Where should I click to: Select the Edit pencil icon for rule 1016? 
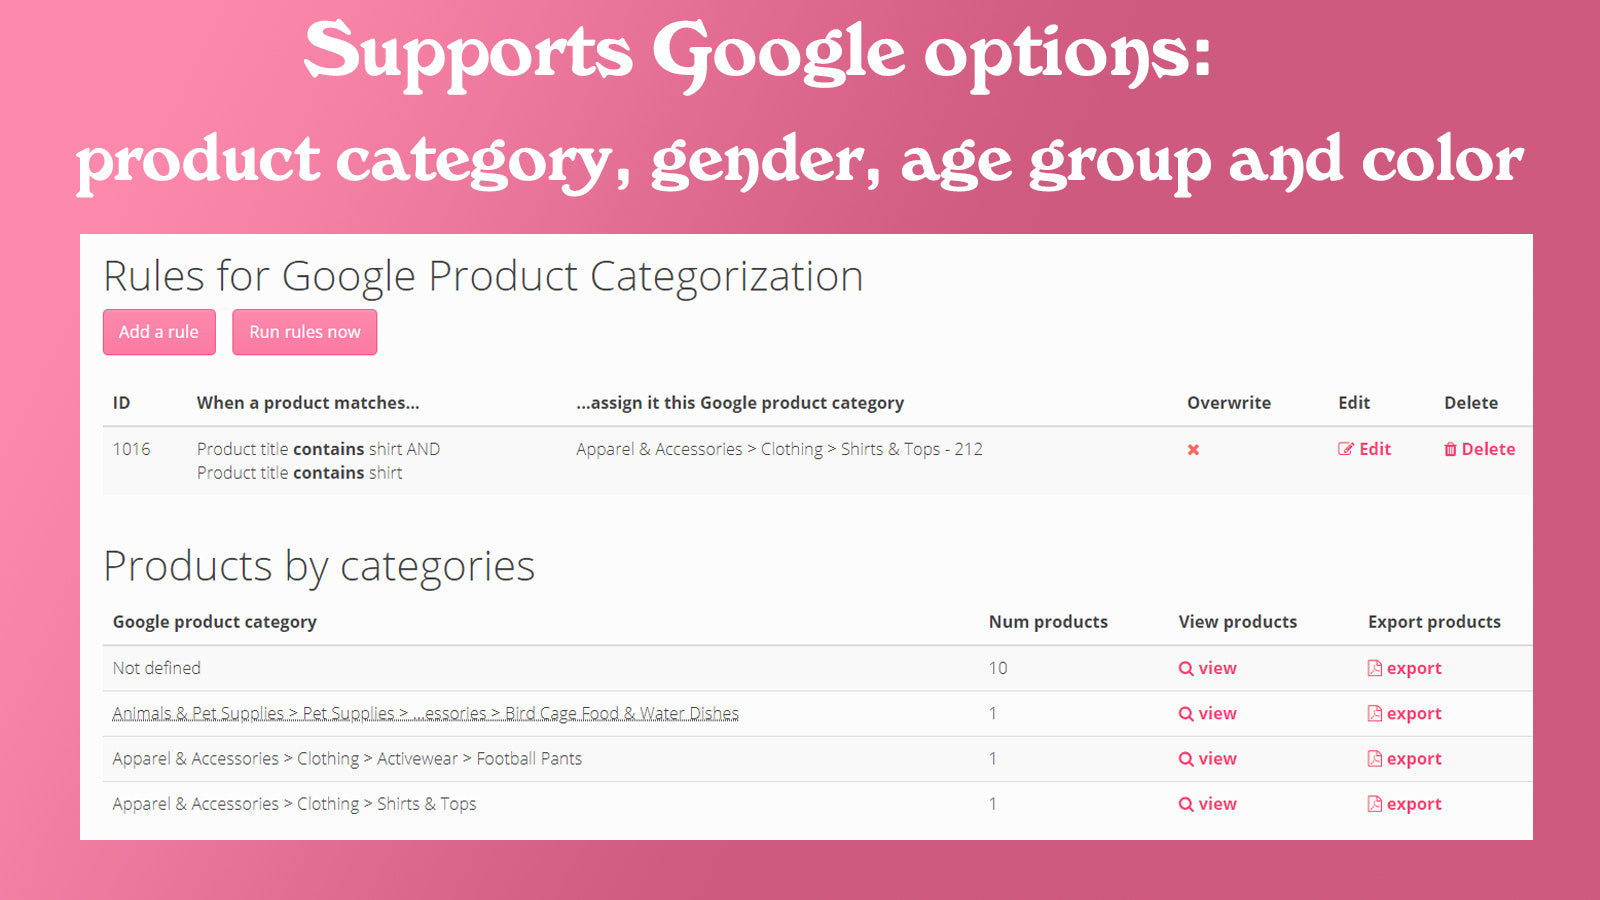1345,449
